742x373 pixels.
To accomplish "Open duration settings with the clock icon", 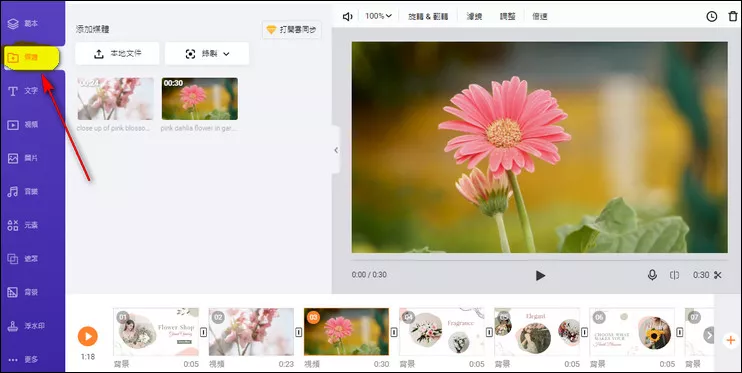I will pos(712,17).
